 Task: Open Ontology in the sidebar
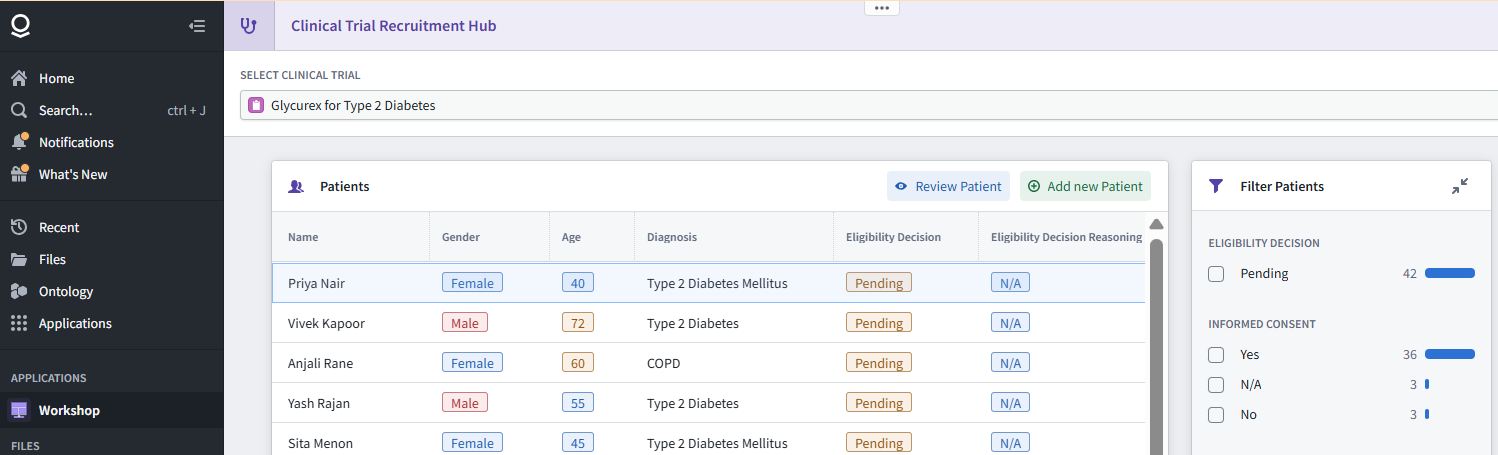[112, 291]
